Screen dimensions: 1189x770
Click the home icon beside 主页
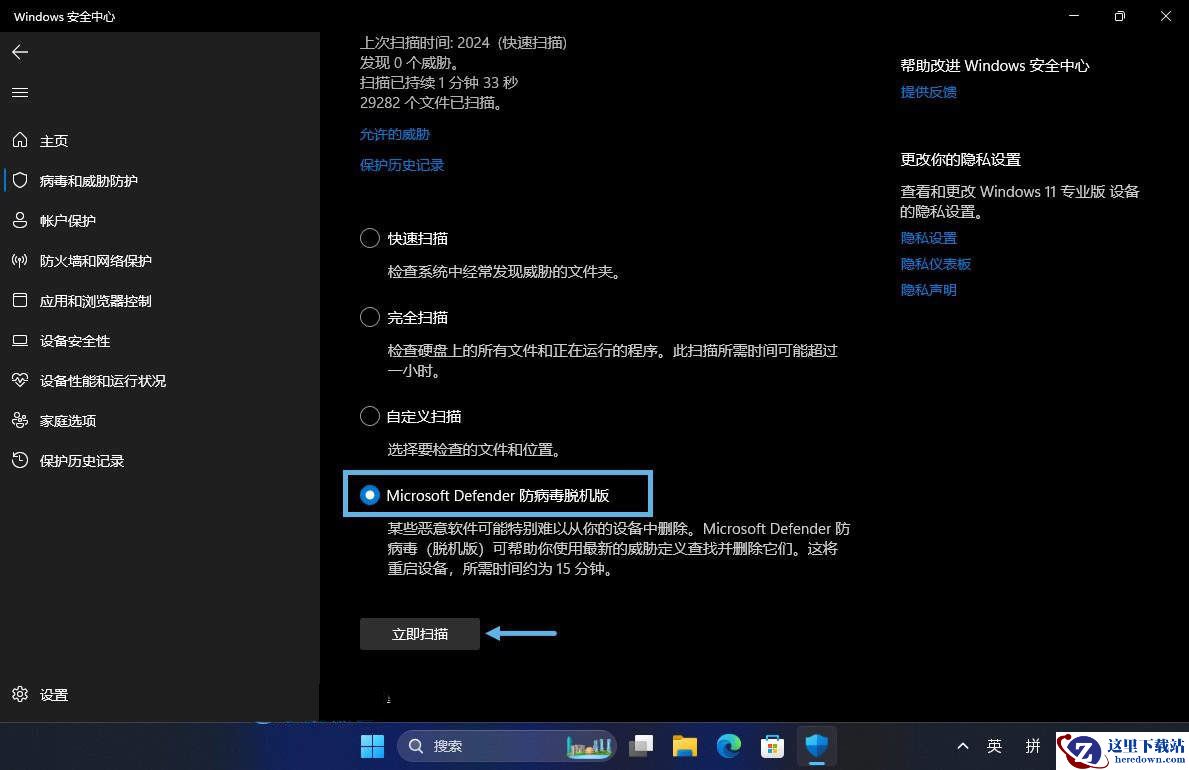(20, 140)
